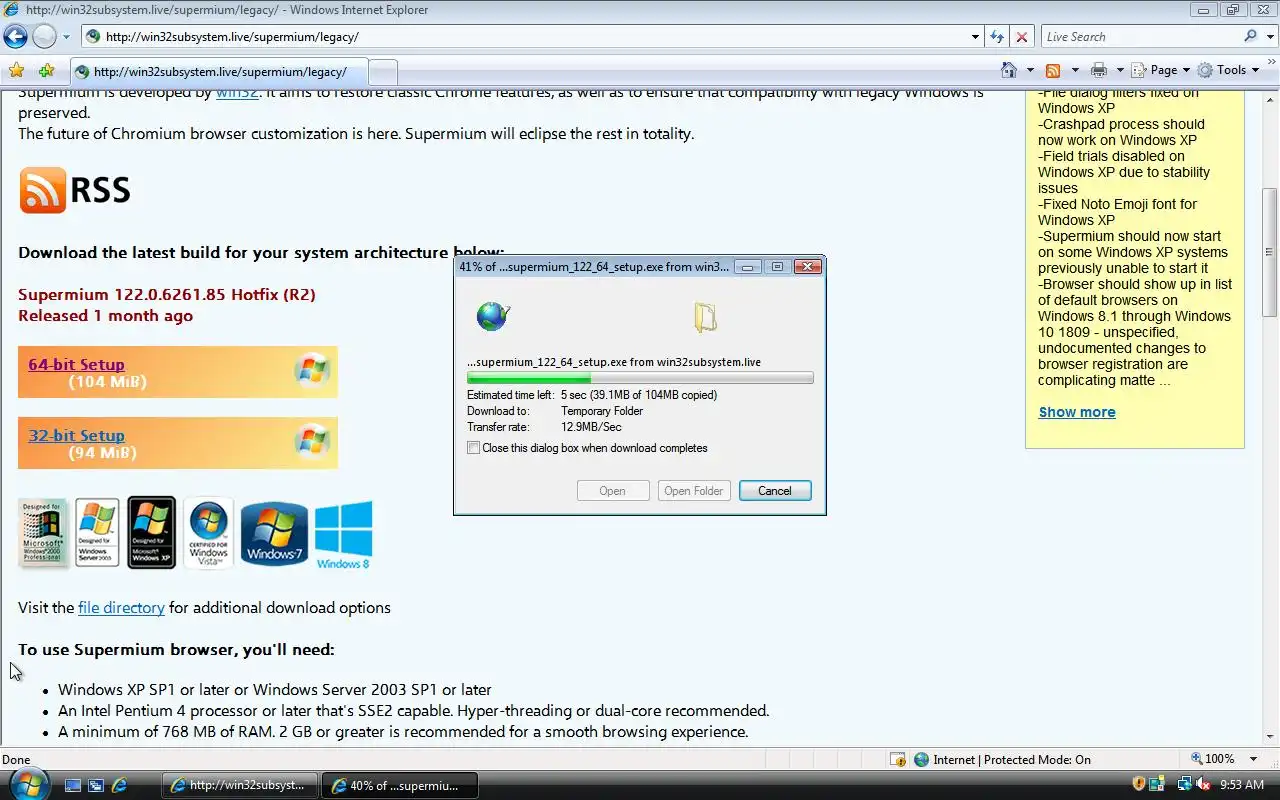Screen dimensions: 1280x800
Task: Open the Page menu
Action: 1161,70
